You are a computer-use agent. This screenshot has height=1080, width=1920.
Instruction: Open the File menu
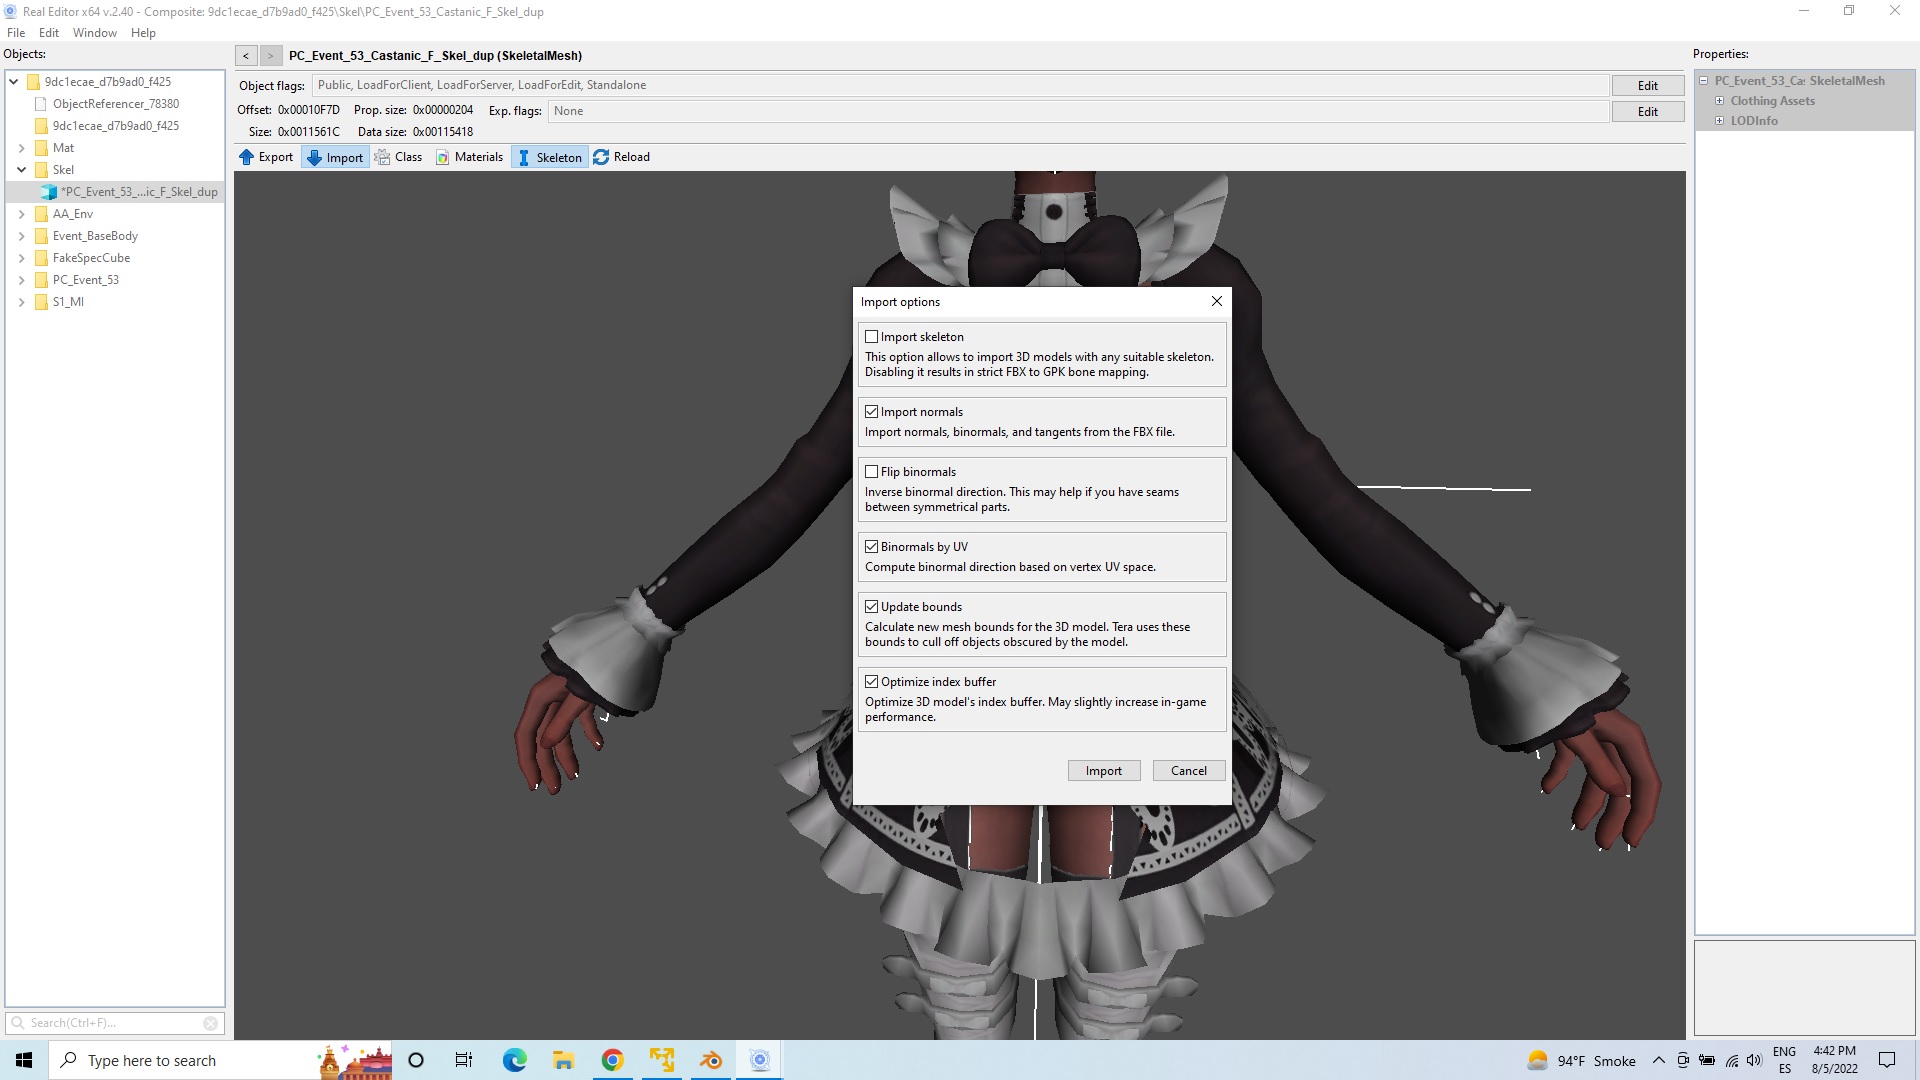tap(16, 33)
